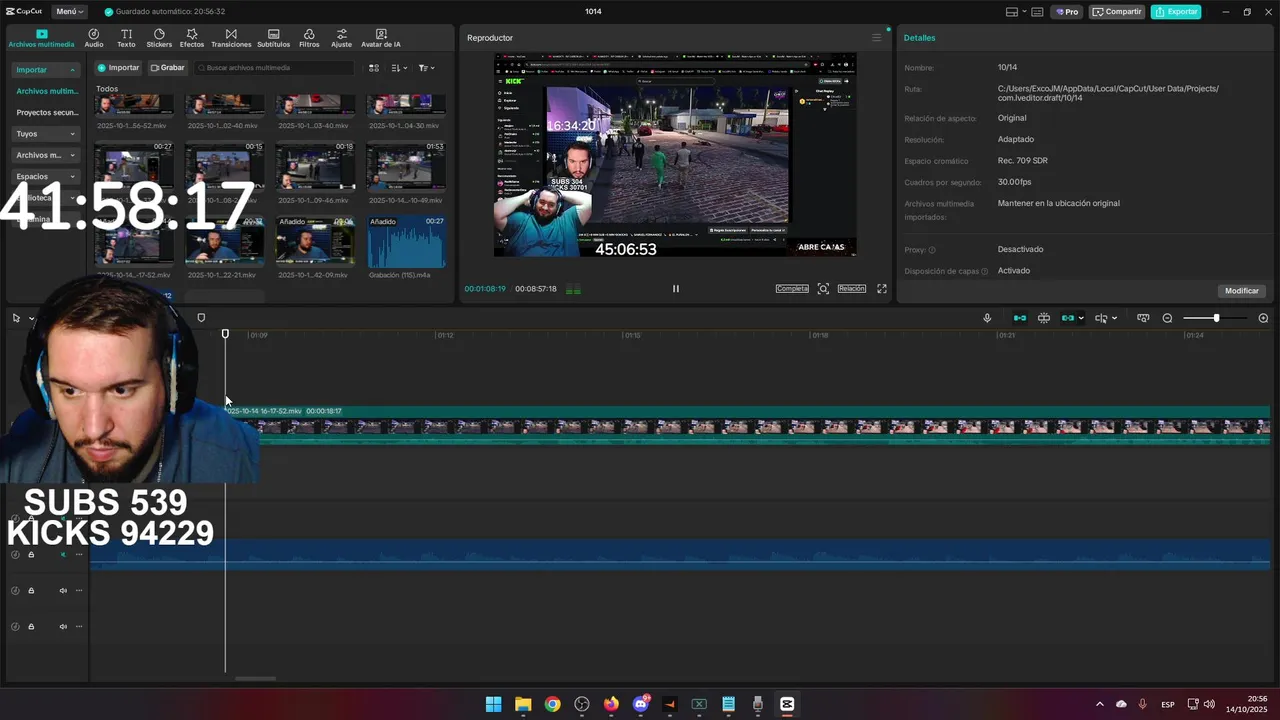Click the Compartir button
1280x720 pixels.
[x=1117, y=12]
